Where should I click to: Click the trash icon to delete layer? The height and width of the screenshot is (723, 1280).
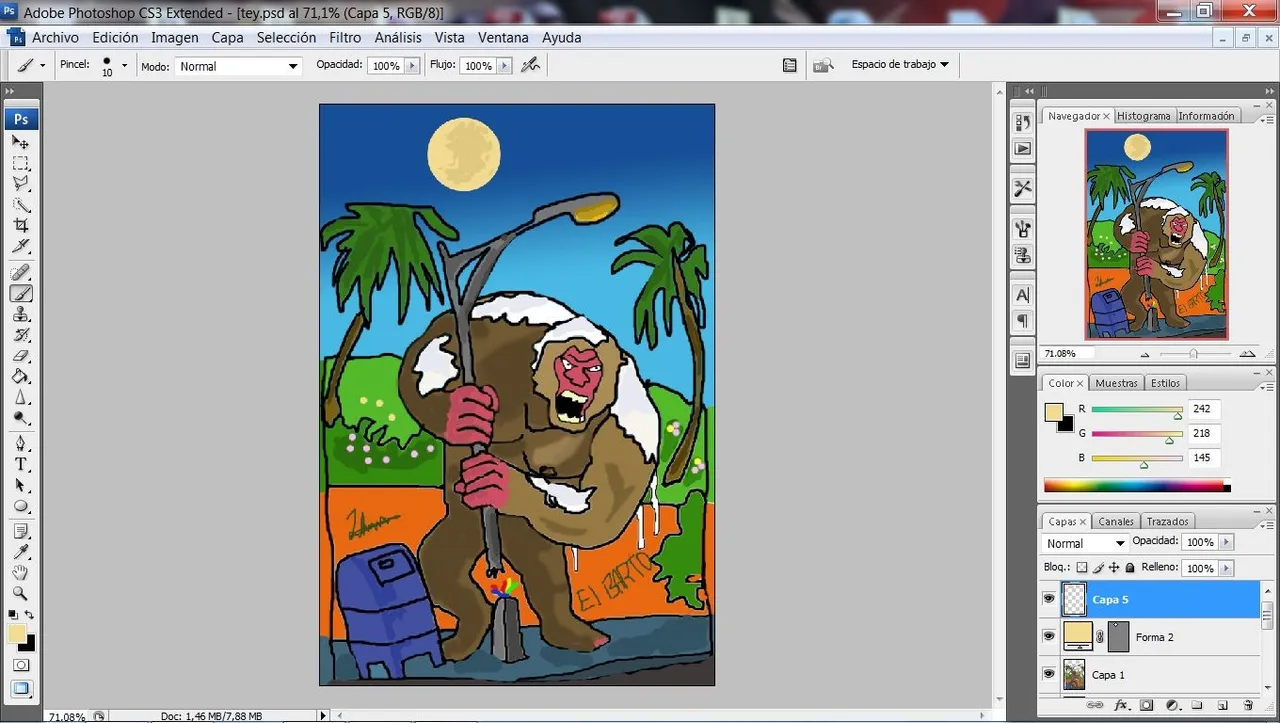click(1248, 706)
